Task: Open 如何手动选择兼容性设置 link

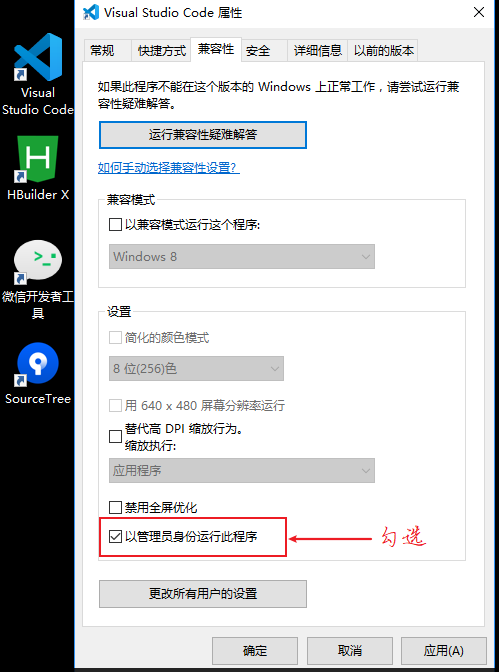Action: coord(168,168)
